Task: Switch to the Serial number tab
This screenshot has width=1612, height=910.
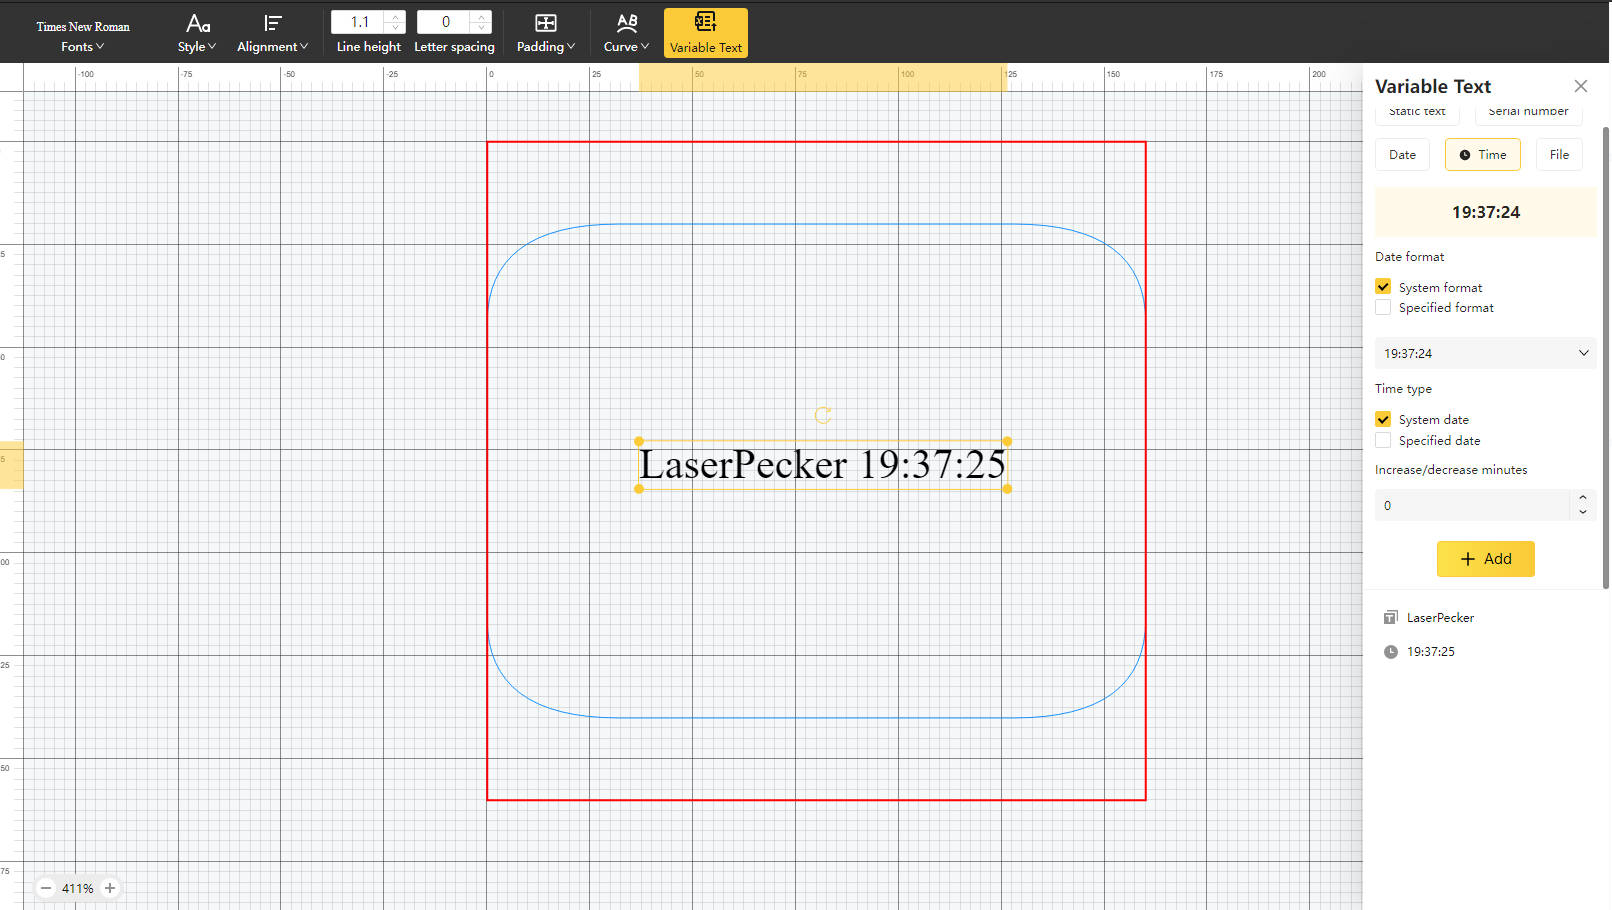Action: pos(1528,112)
